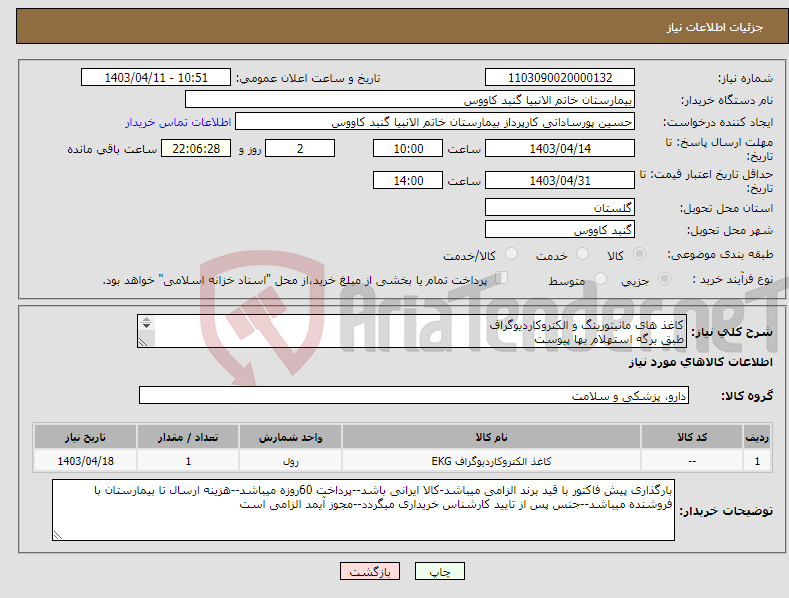Click the buyer name field بیمارستان خاتم الانبیا

pos(410,100)
